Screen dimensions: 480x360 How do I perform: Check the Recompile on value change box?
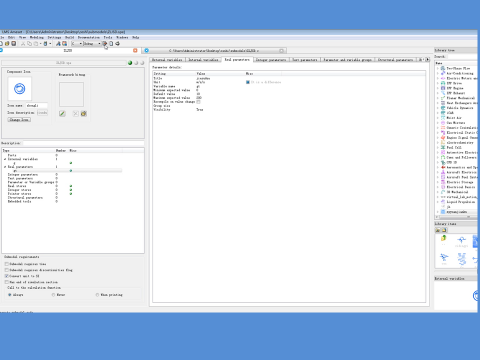click(x=198, y=102)
